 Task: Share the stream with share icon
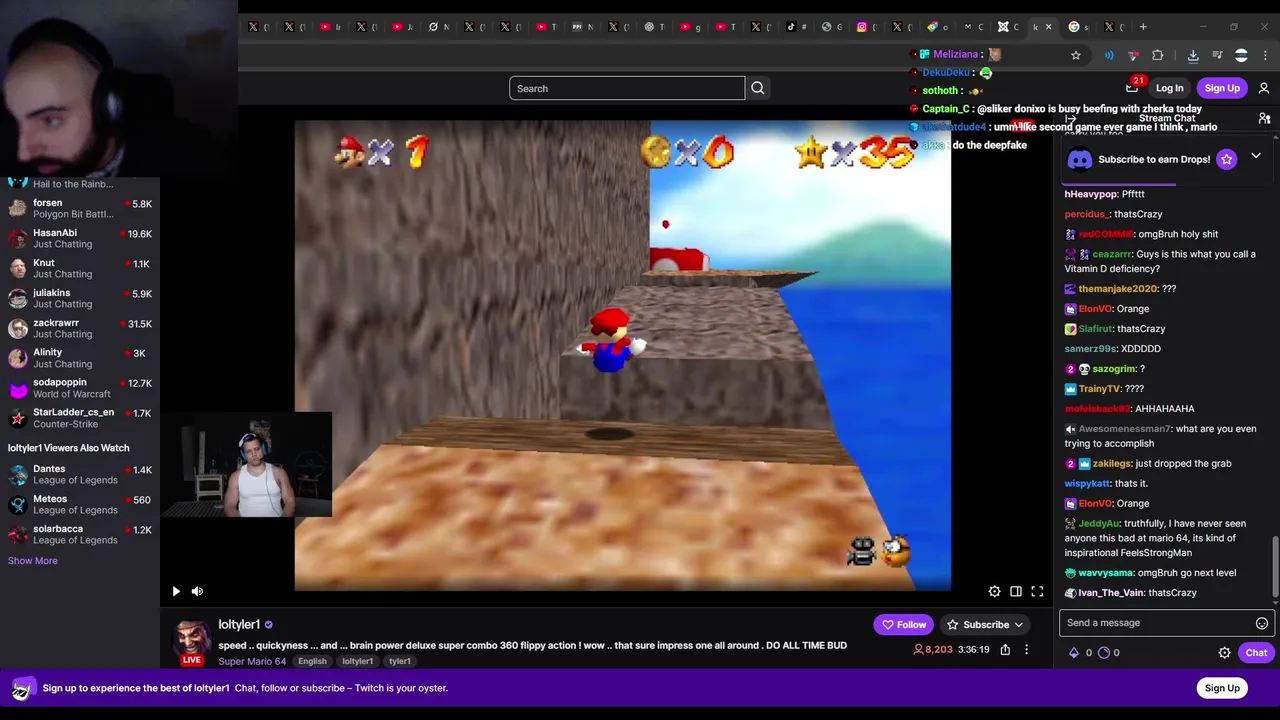(1005, 650)
